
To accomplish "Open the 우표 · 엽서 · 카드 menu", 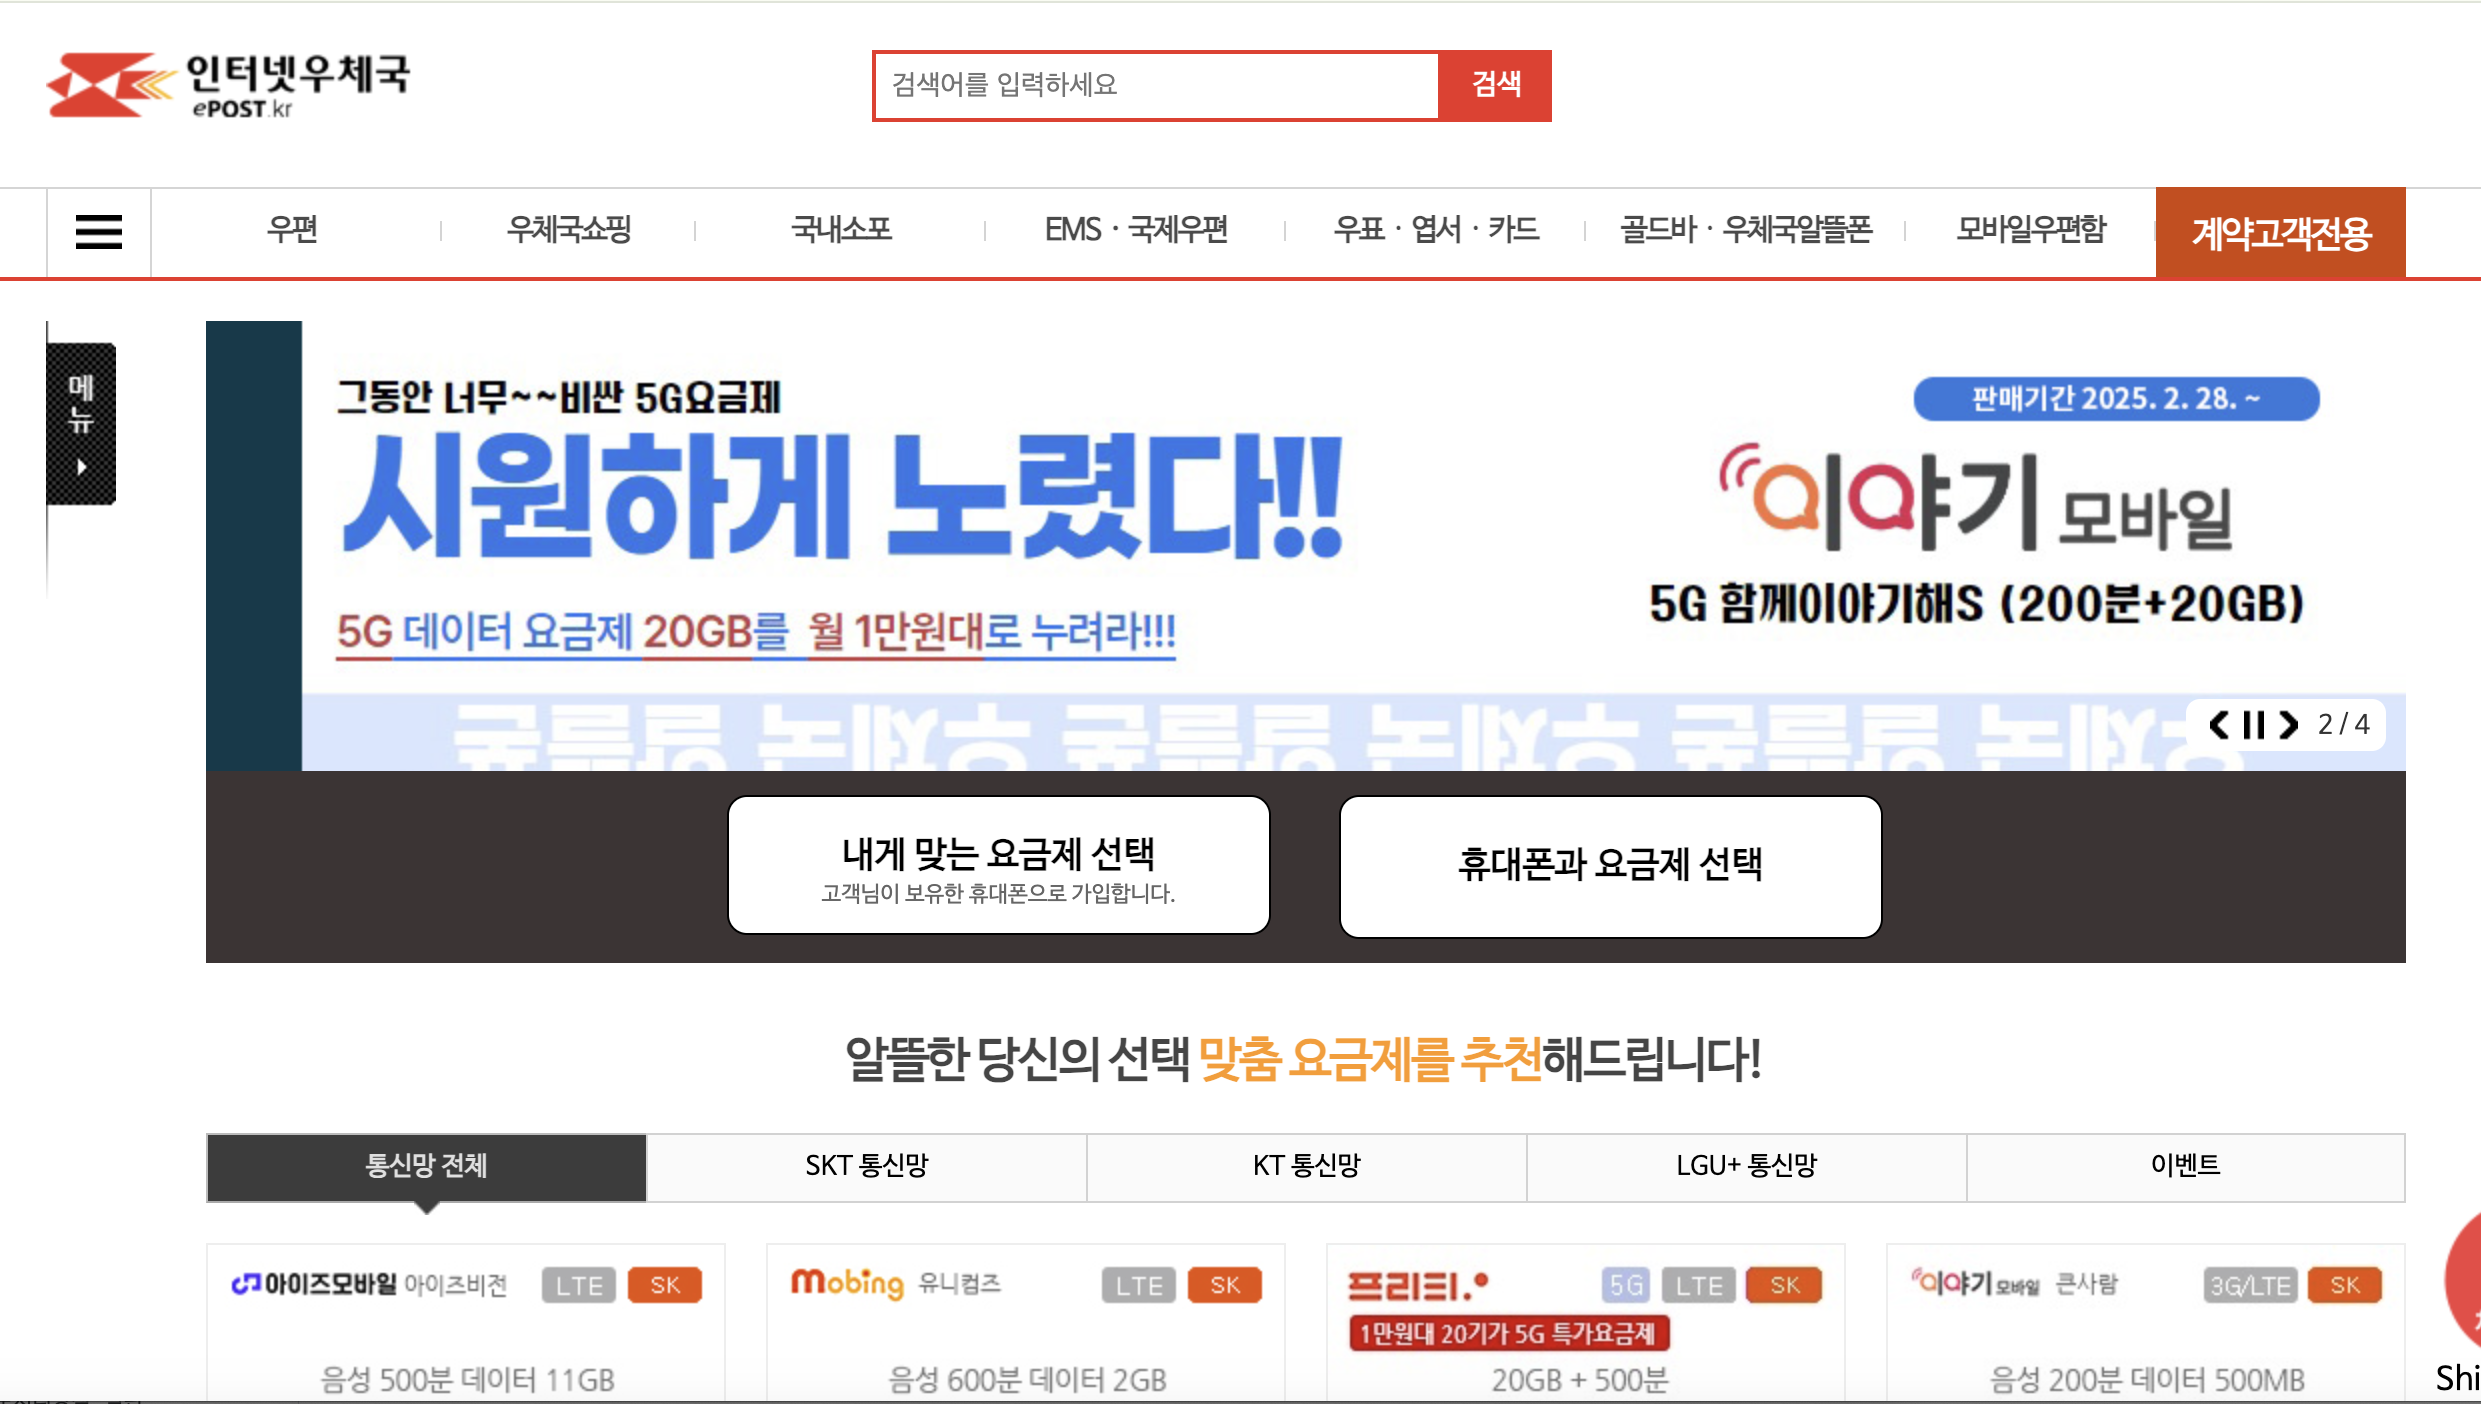I will pyautogui.click(x=1436, y=230).
